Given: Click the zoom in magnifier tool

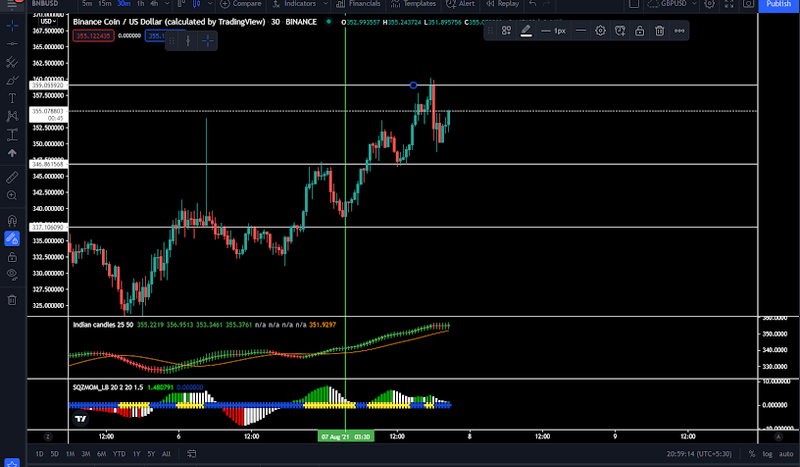Looking at the screenshot, I should [x=12, y=195].
